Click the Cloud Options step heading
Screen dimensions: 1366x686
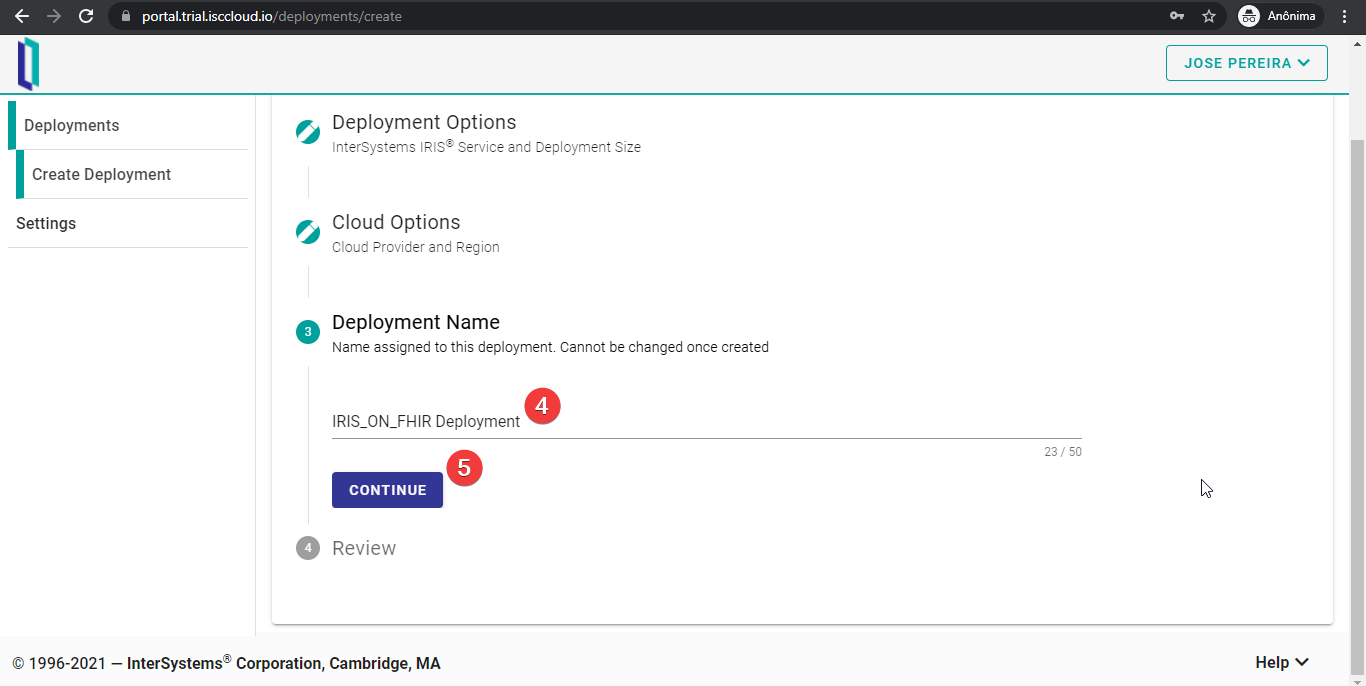[x=396, y=222]
